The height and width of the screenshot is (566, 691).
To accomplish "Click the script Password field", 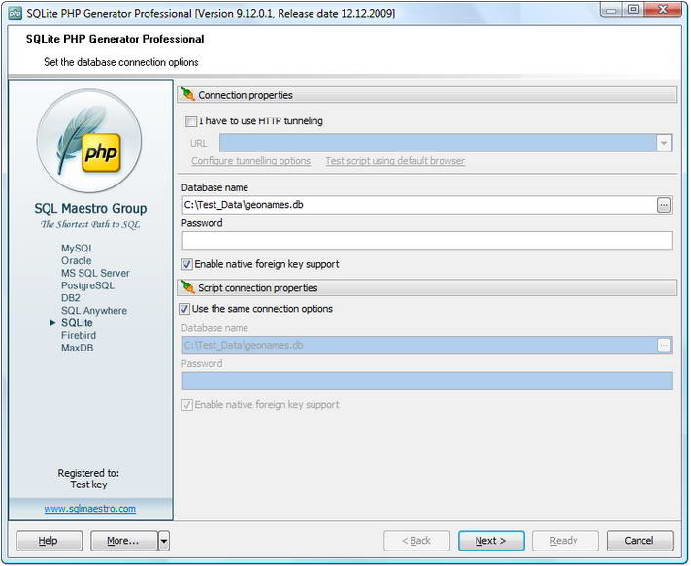I will point(427,381).
